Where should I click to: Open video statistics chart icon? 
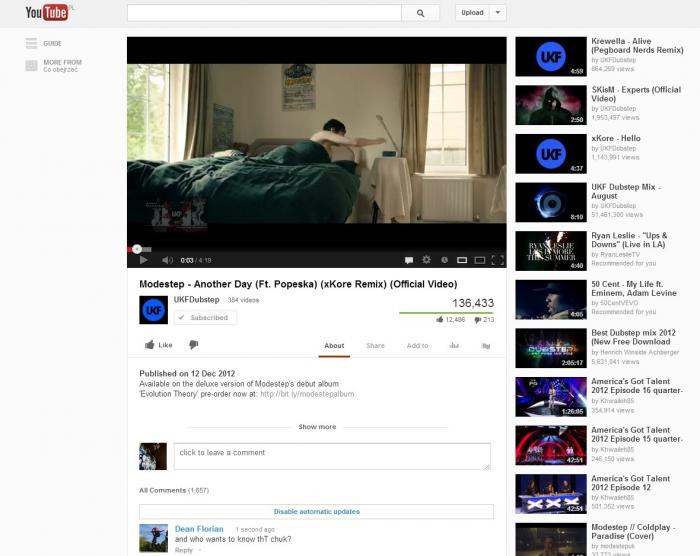pos(454,345)
